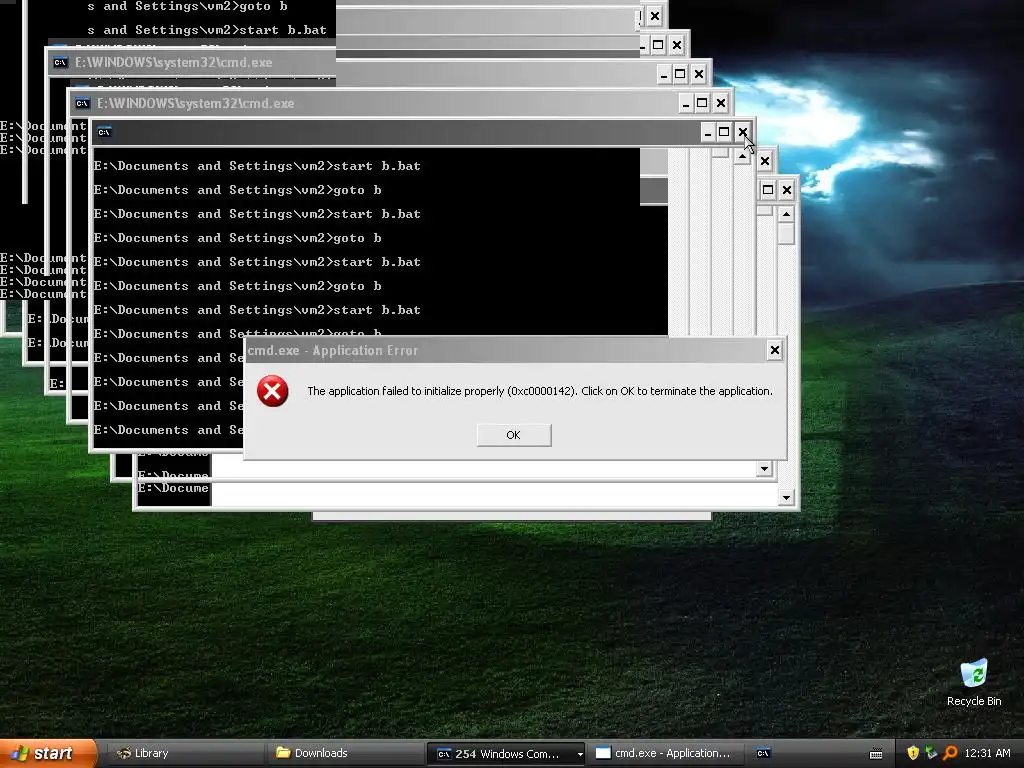Image resolution: width=1024 pixels, height=768 pixels.
Task: Maximize the rightmost background cmd window
Action: click(x=768, y=190)
